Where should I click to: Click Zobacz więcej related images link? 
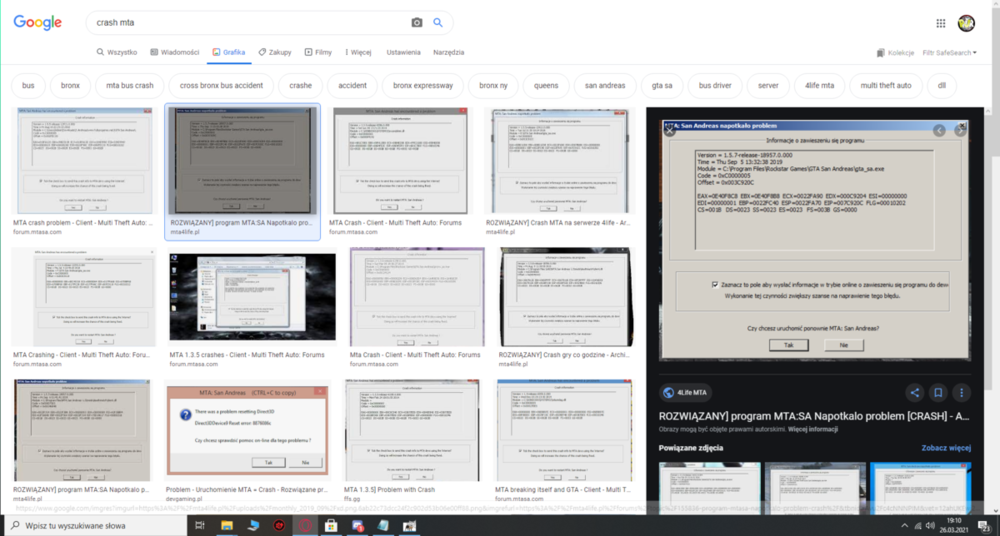pos(946,448)
